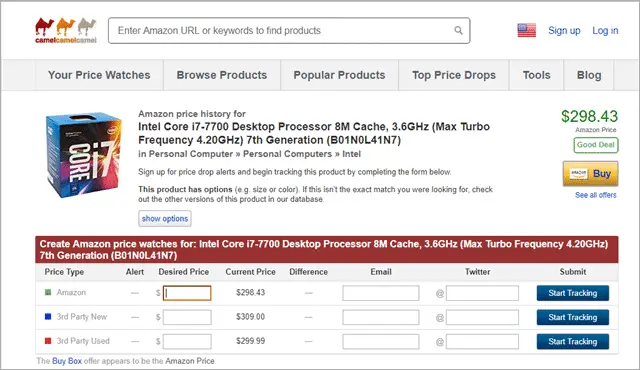
Task: Open the Sign up link
Action: [x=564, y=31]
